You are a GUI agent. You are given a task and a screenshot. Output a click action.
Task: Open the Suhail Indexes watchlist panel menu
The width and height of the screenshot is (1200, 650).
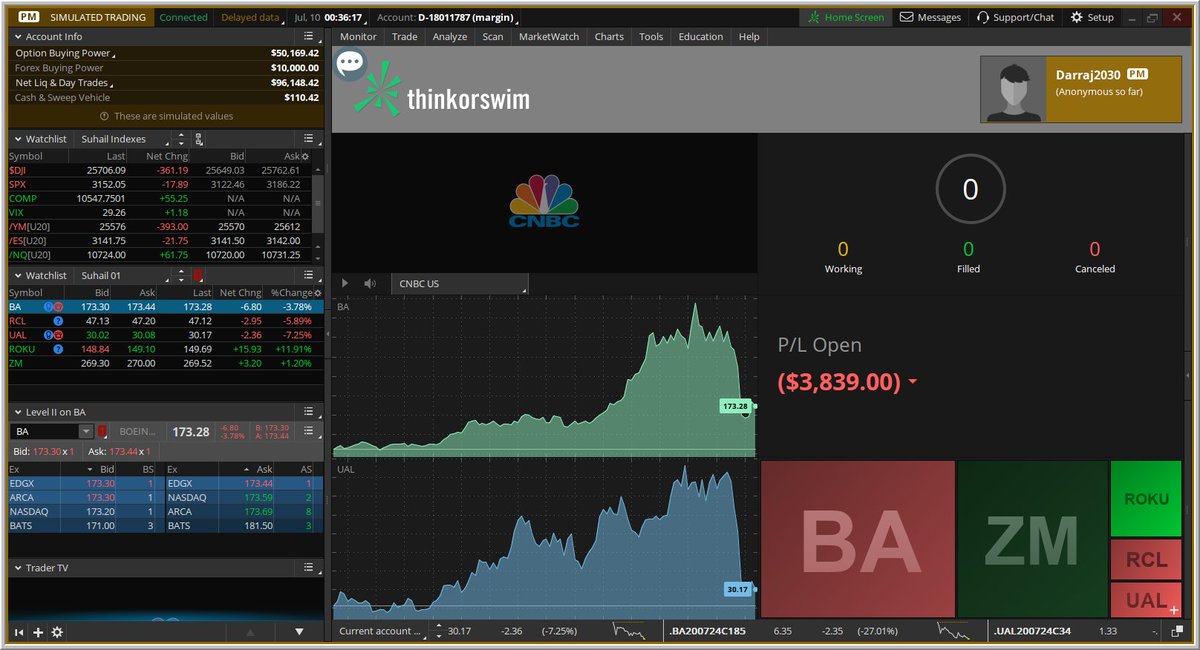point(310,139)
